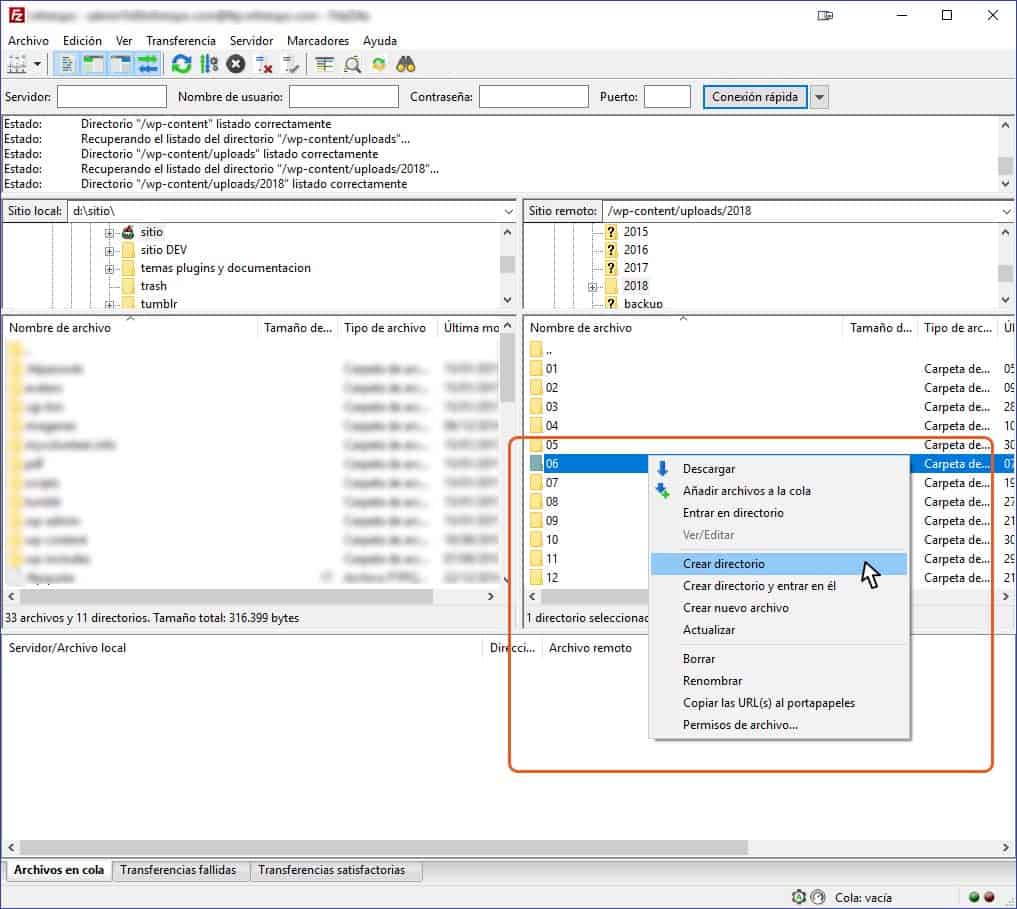Search for remote files with the binoculars icon

[406, 63]
